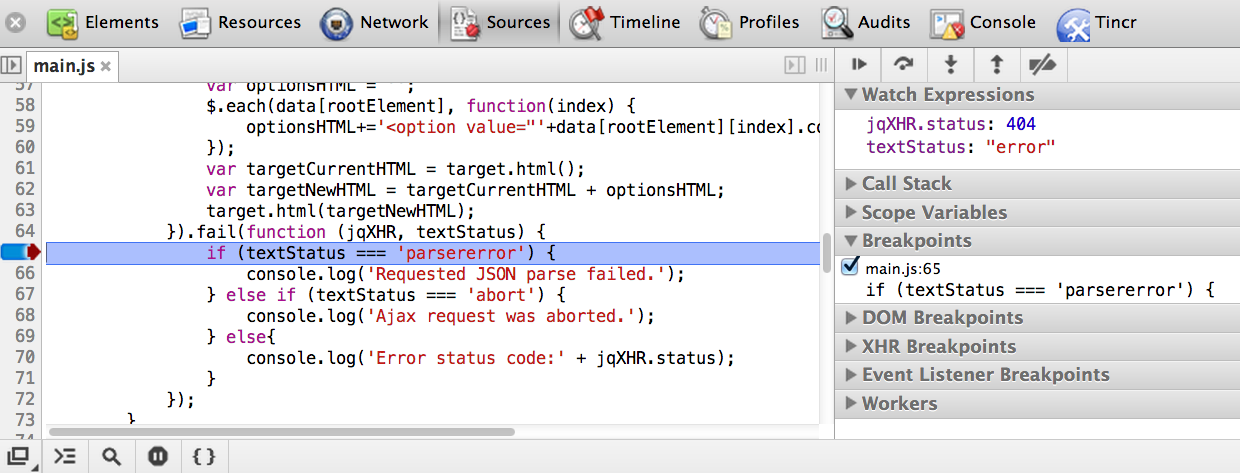Click the horizontal scrollbar in code editor

pyautogui.click(x=280, y=432)
